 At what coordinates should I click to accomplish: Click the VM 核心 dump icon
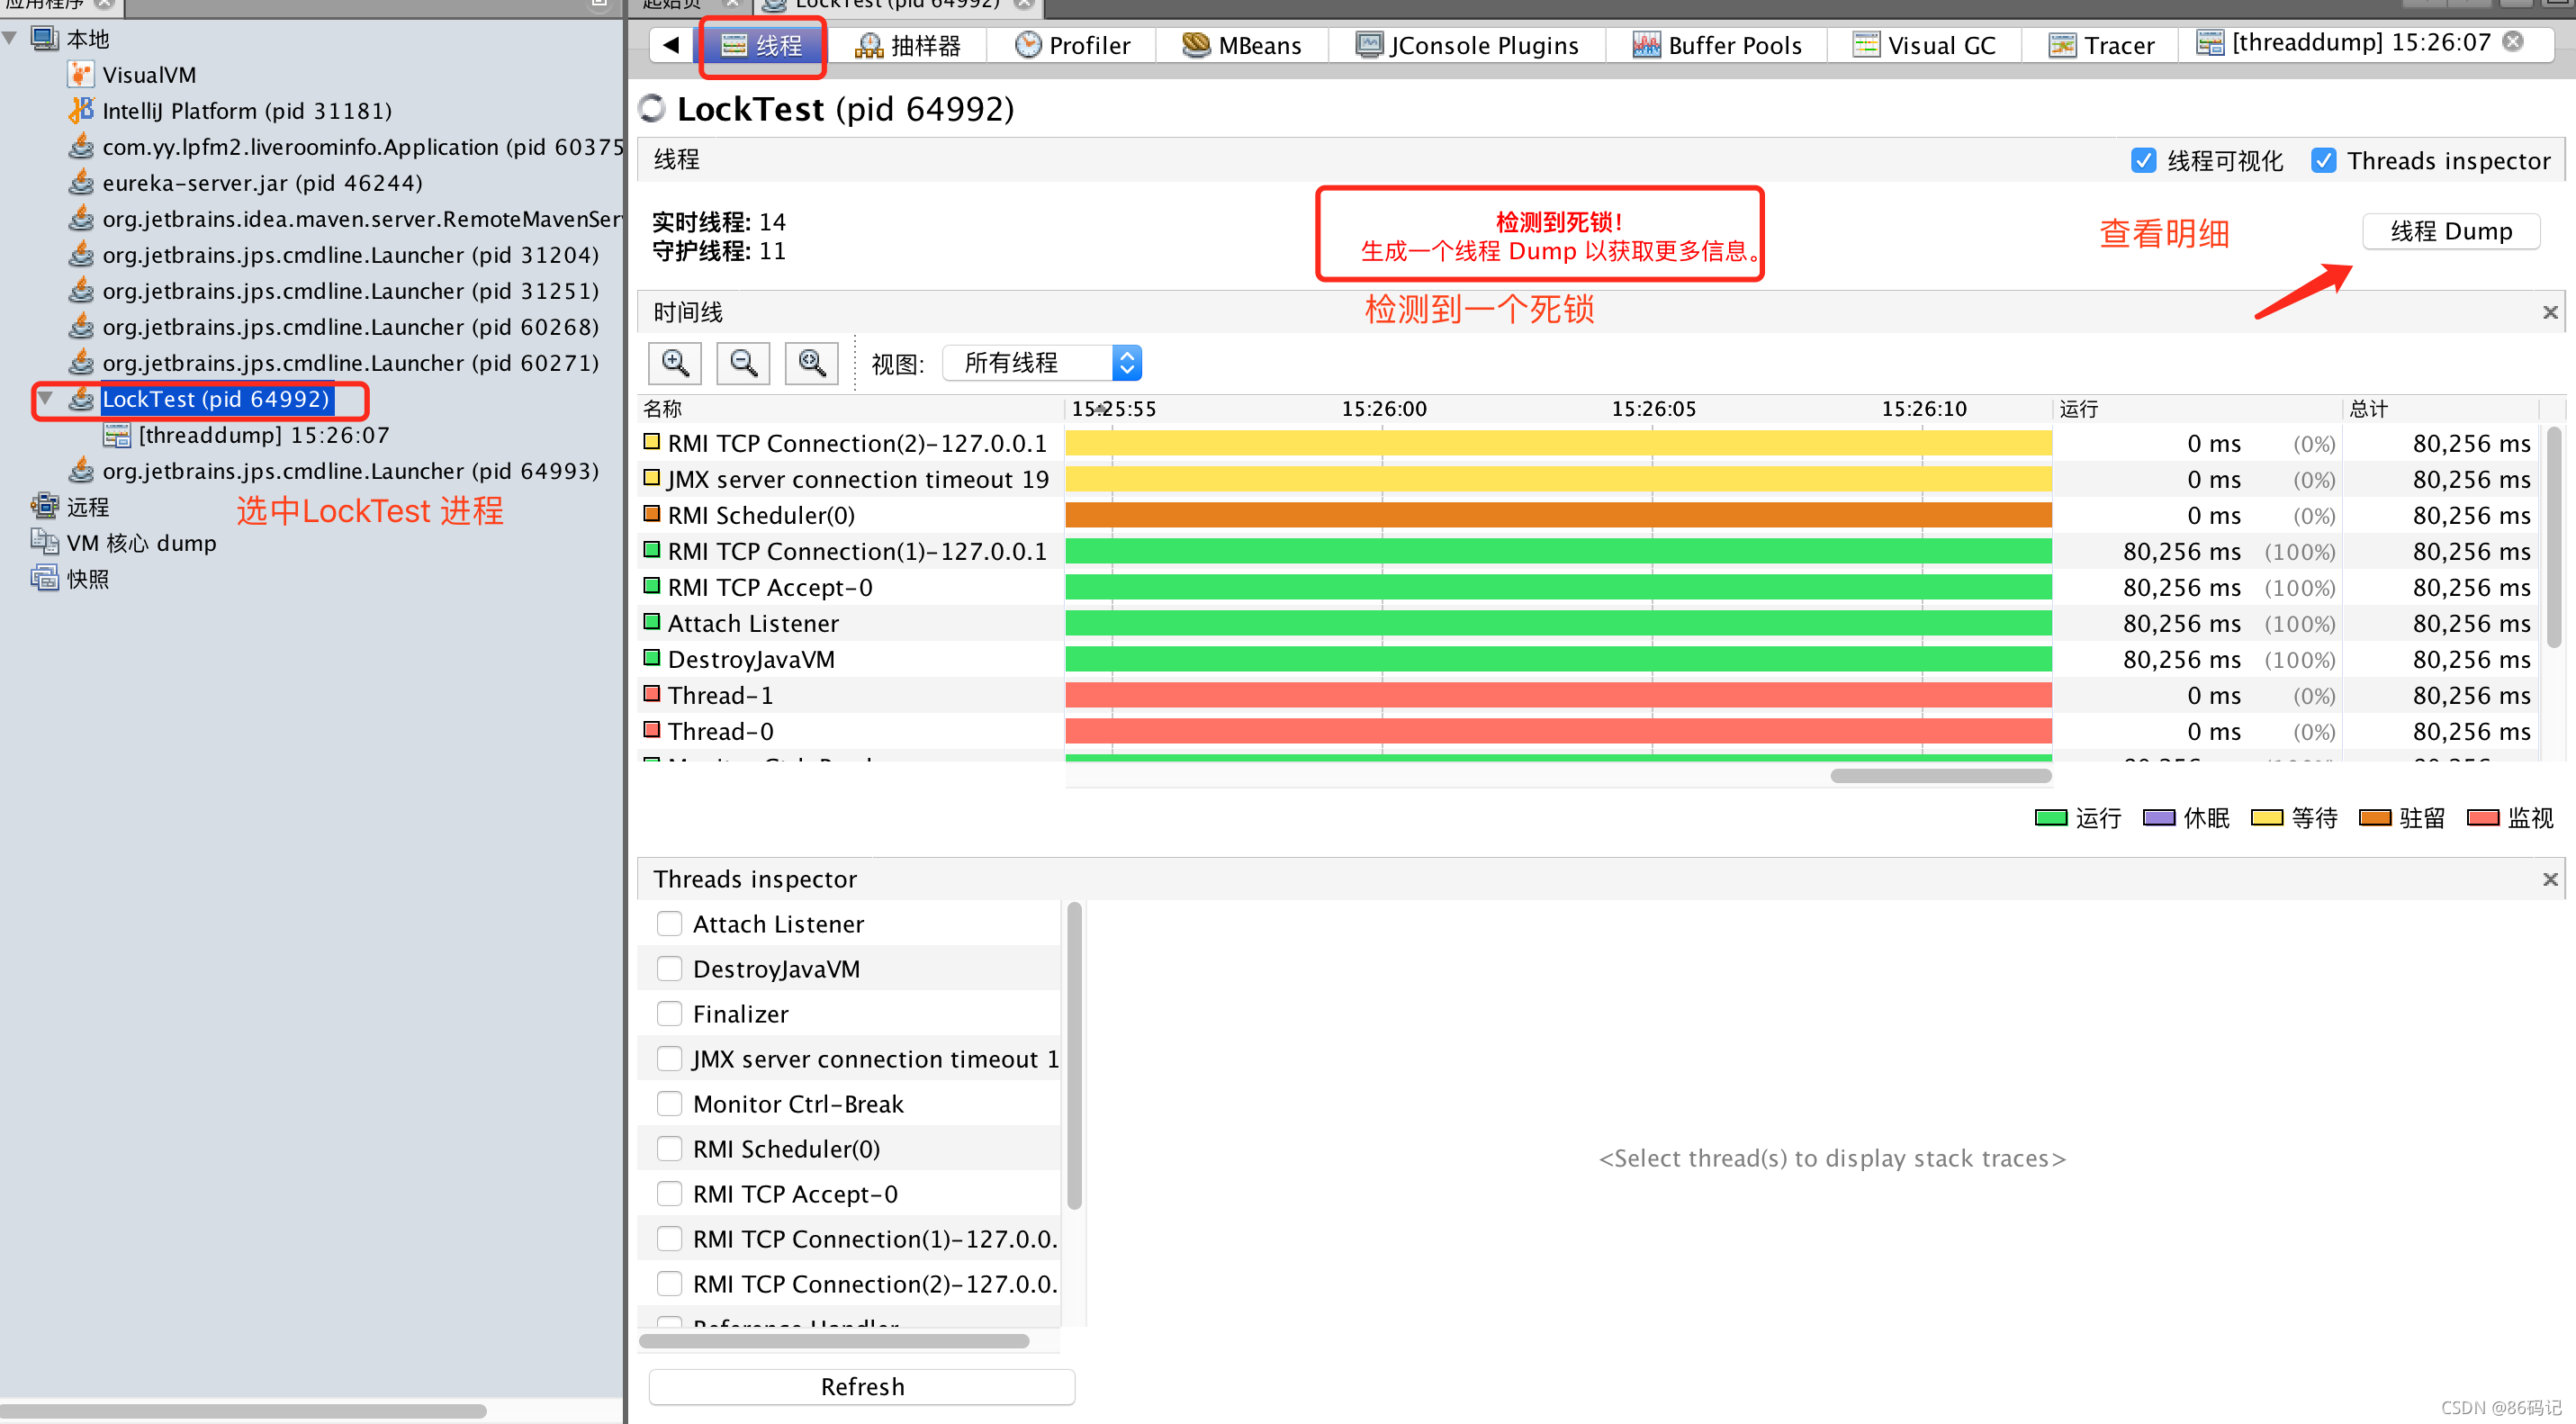click(x=45, y=542)
